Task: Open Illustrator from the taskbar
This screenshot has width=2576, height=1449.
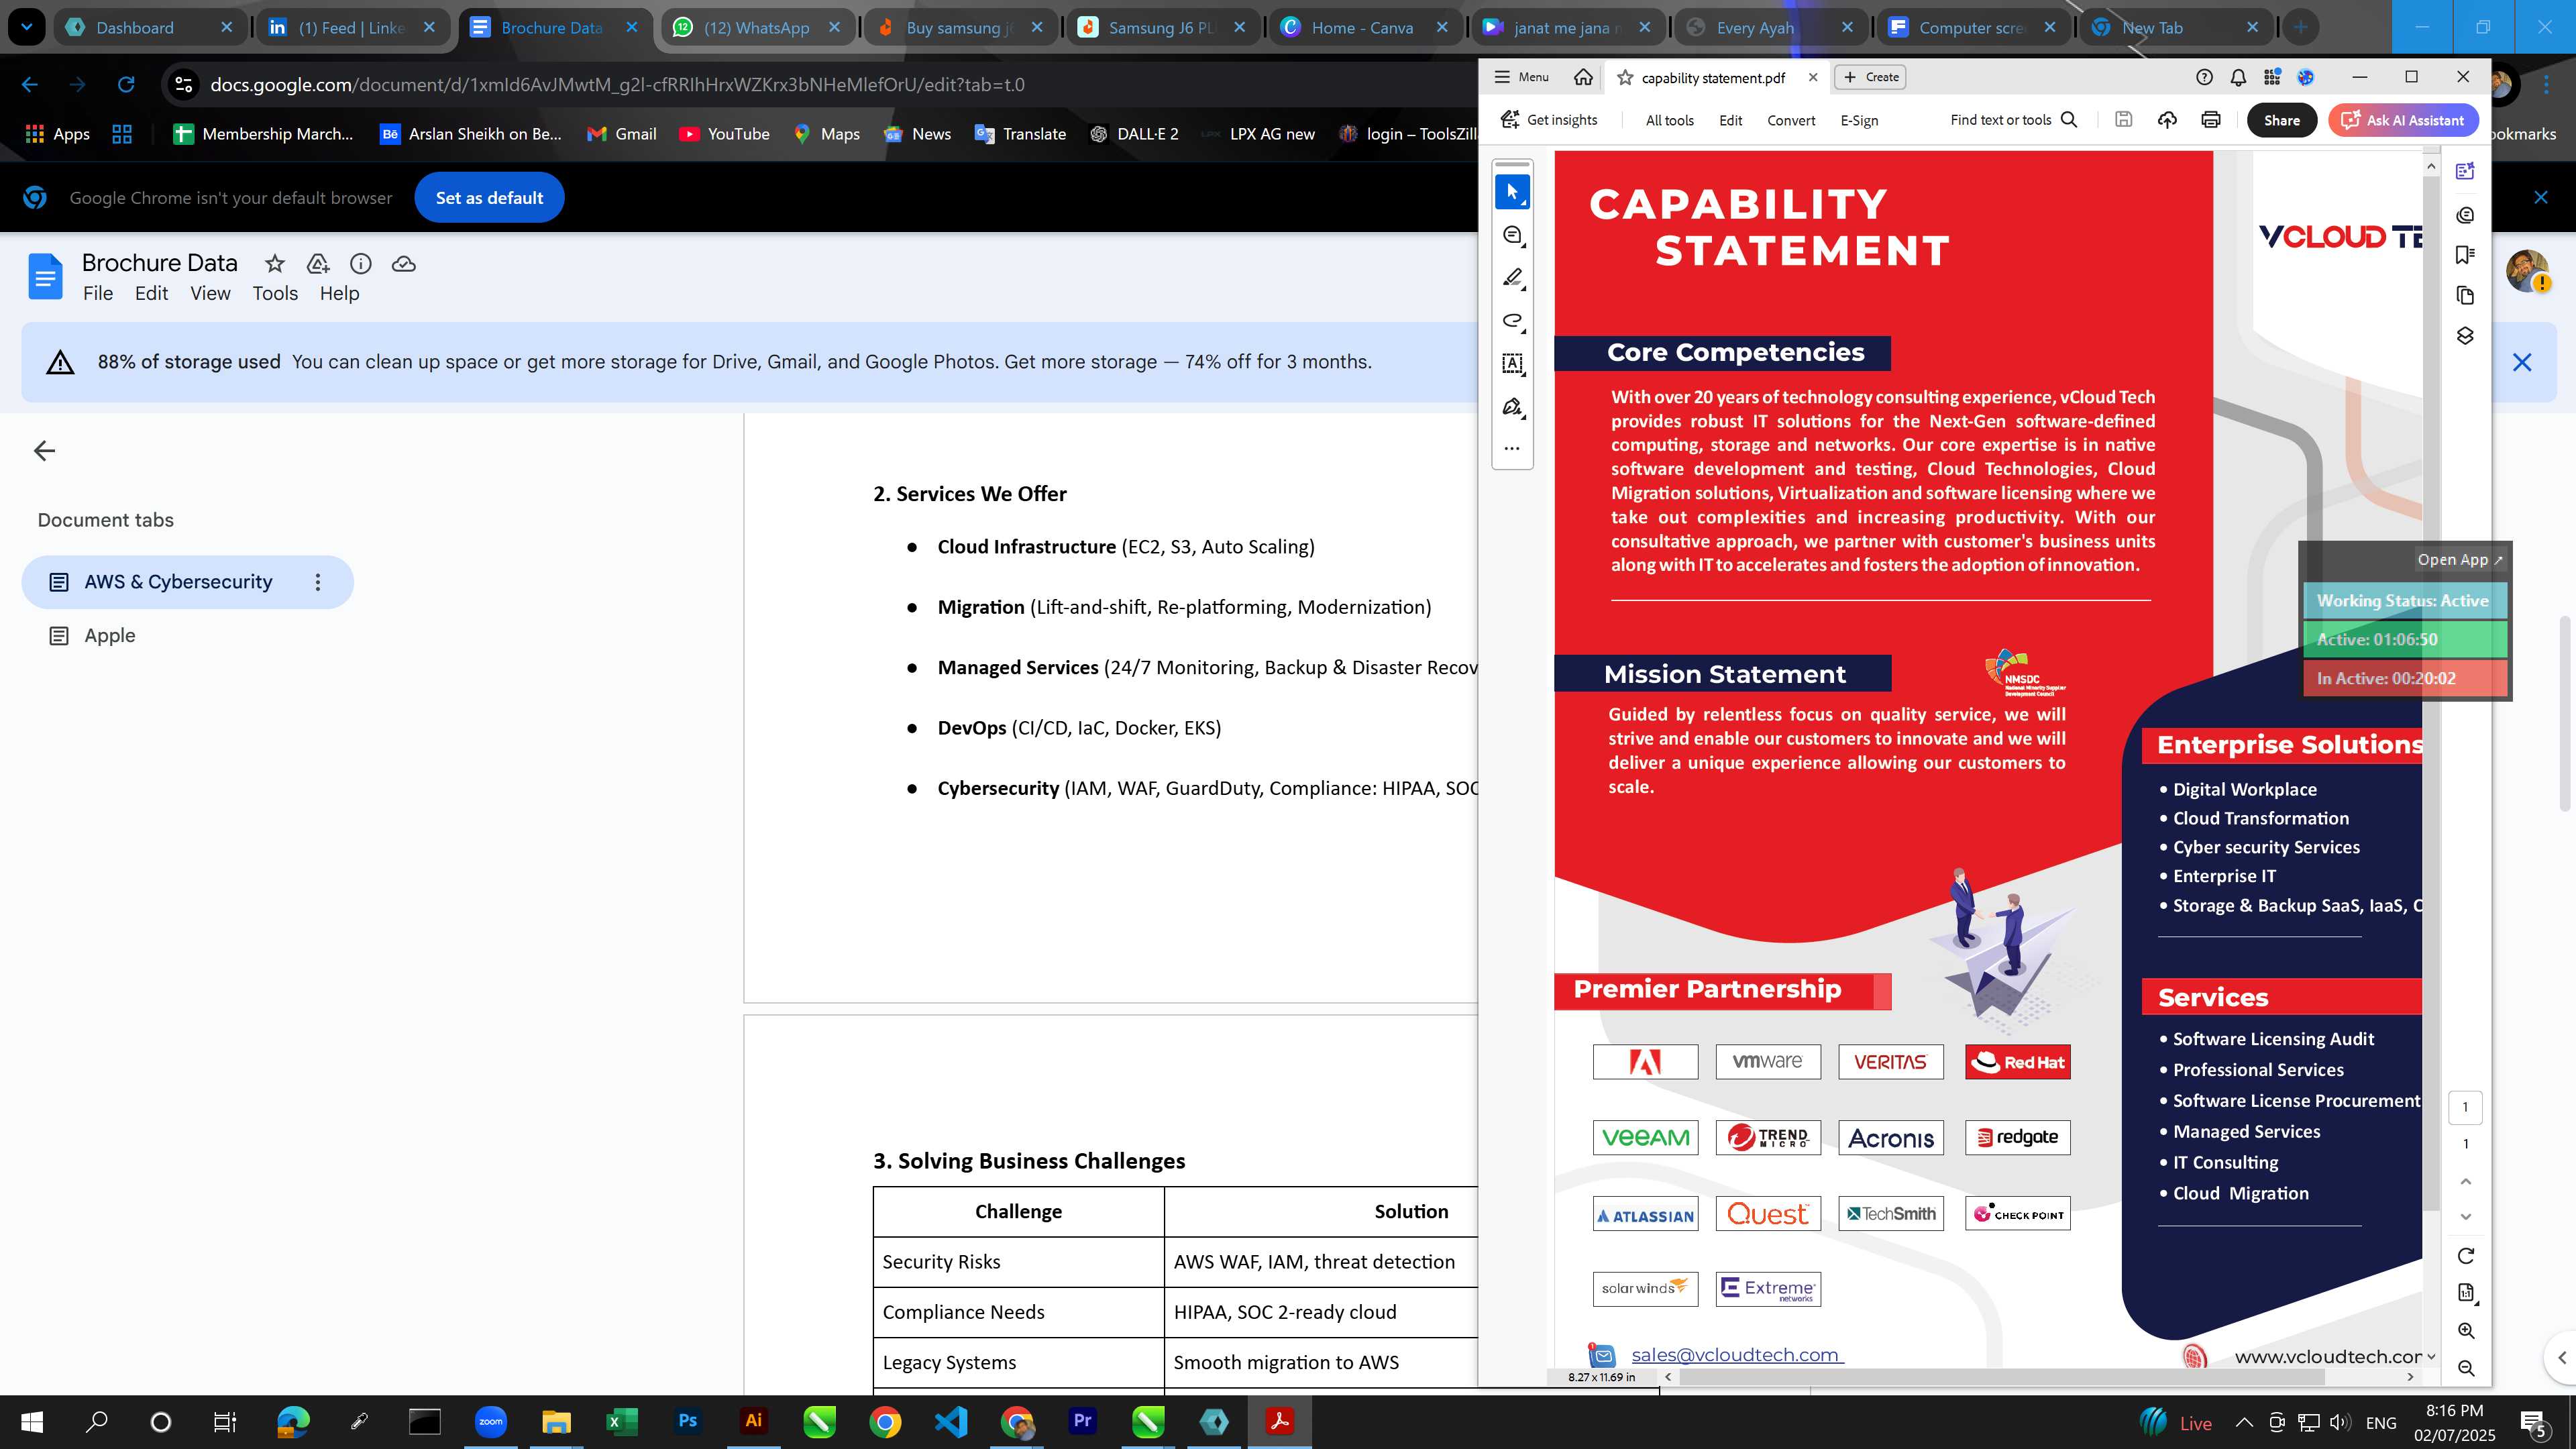Action: 753,1421
